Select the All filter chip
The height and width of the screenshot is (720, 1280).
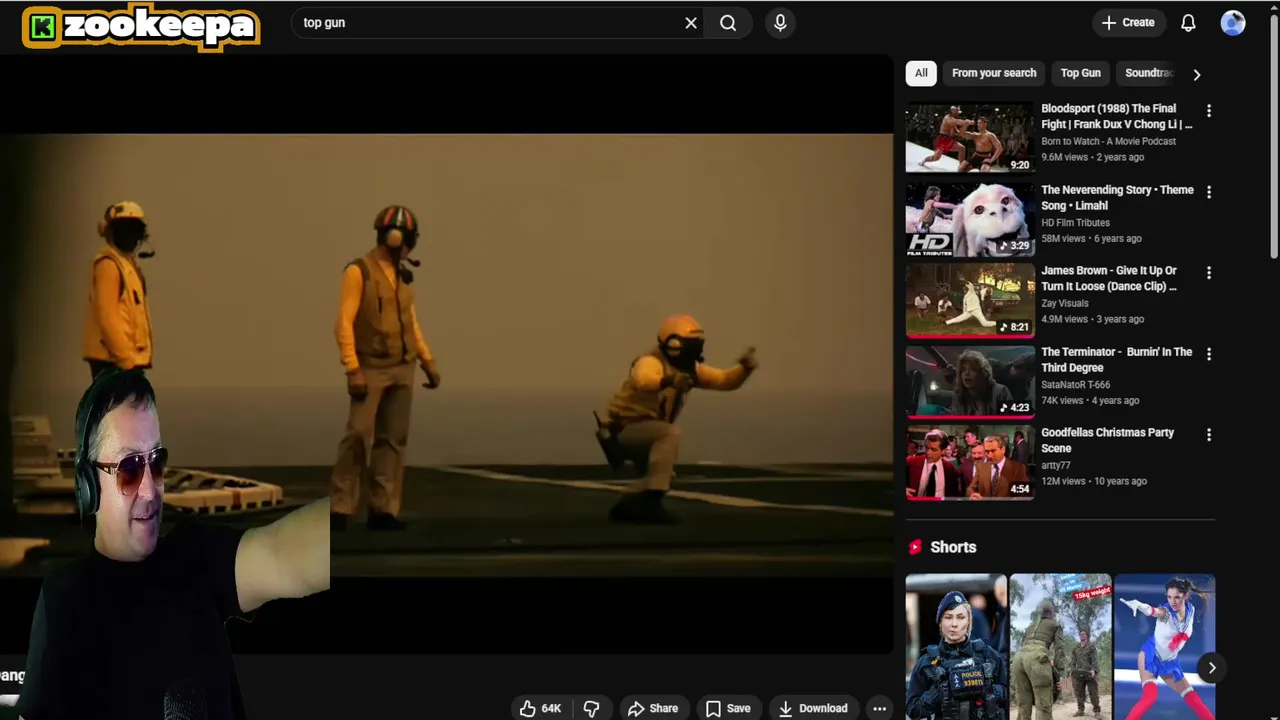pos(921,73)
